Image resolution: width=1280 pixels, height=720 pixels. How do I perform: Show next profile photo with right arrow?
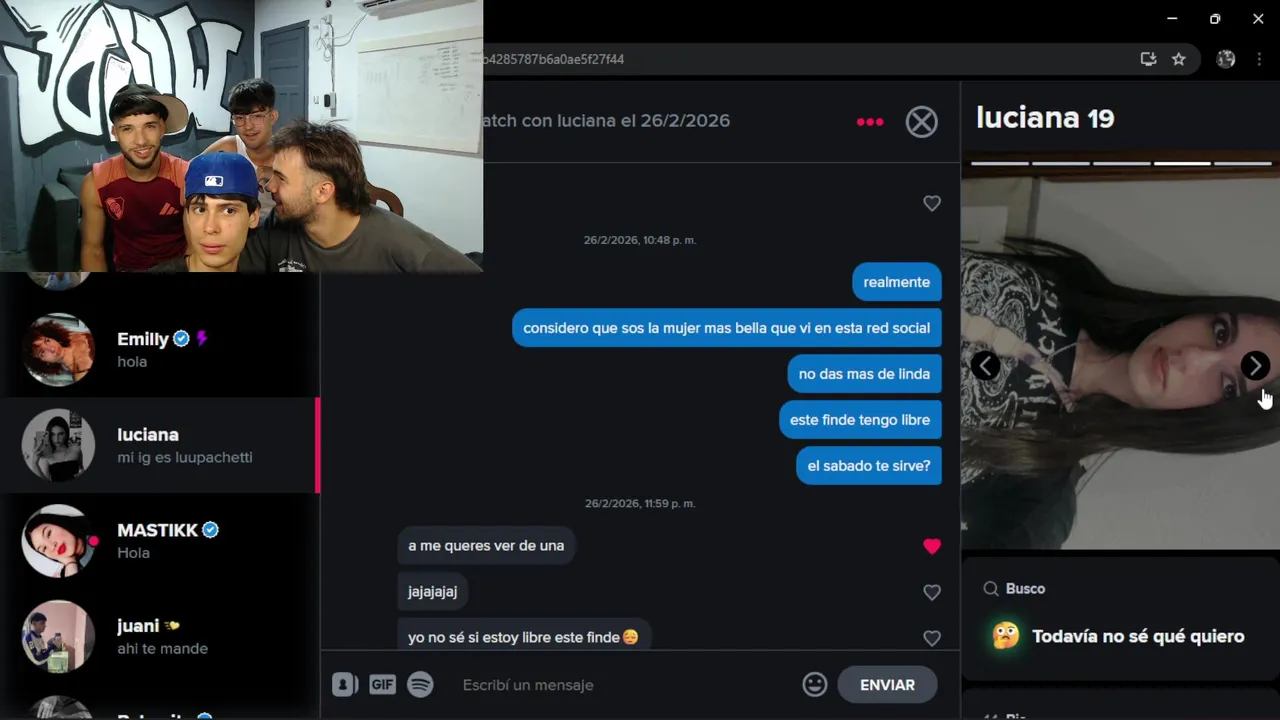[x=1255, y=366]
